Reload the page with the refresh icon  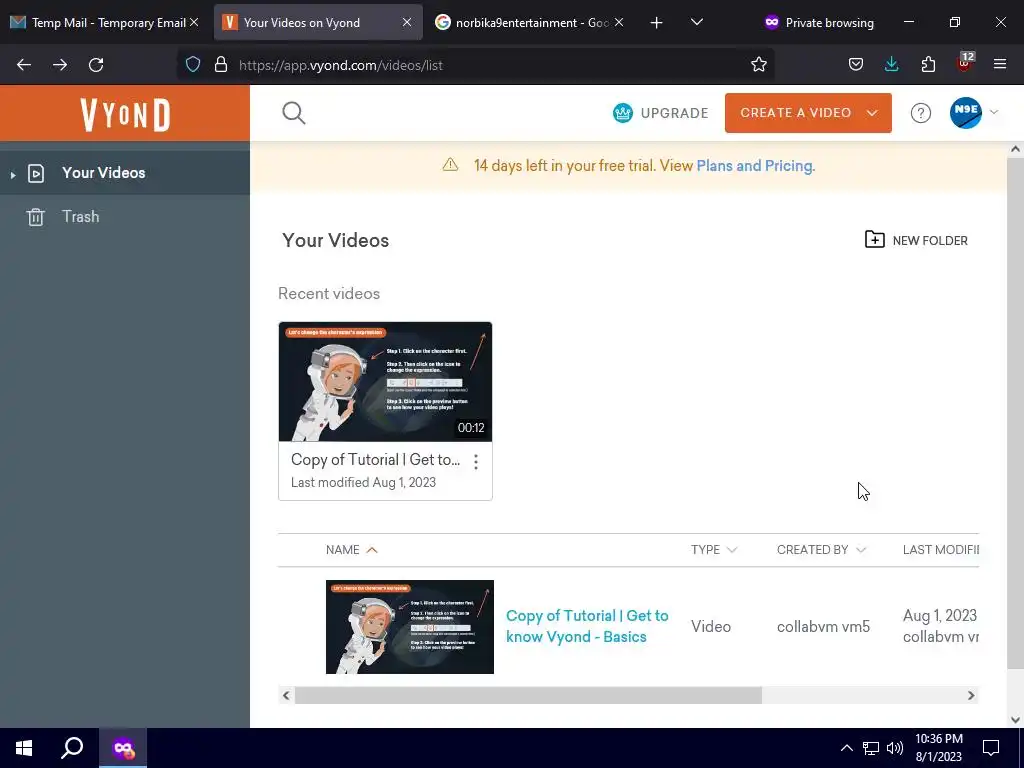point(96,65)
